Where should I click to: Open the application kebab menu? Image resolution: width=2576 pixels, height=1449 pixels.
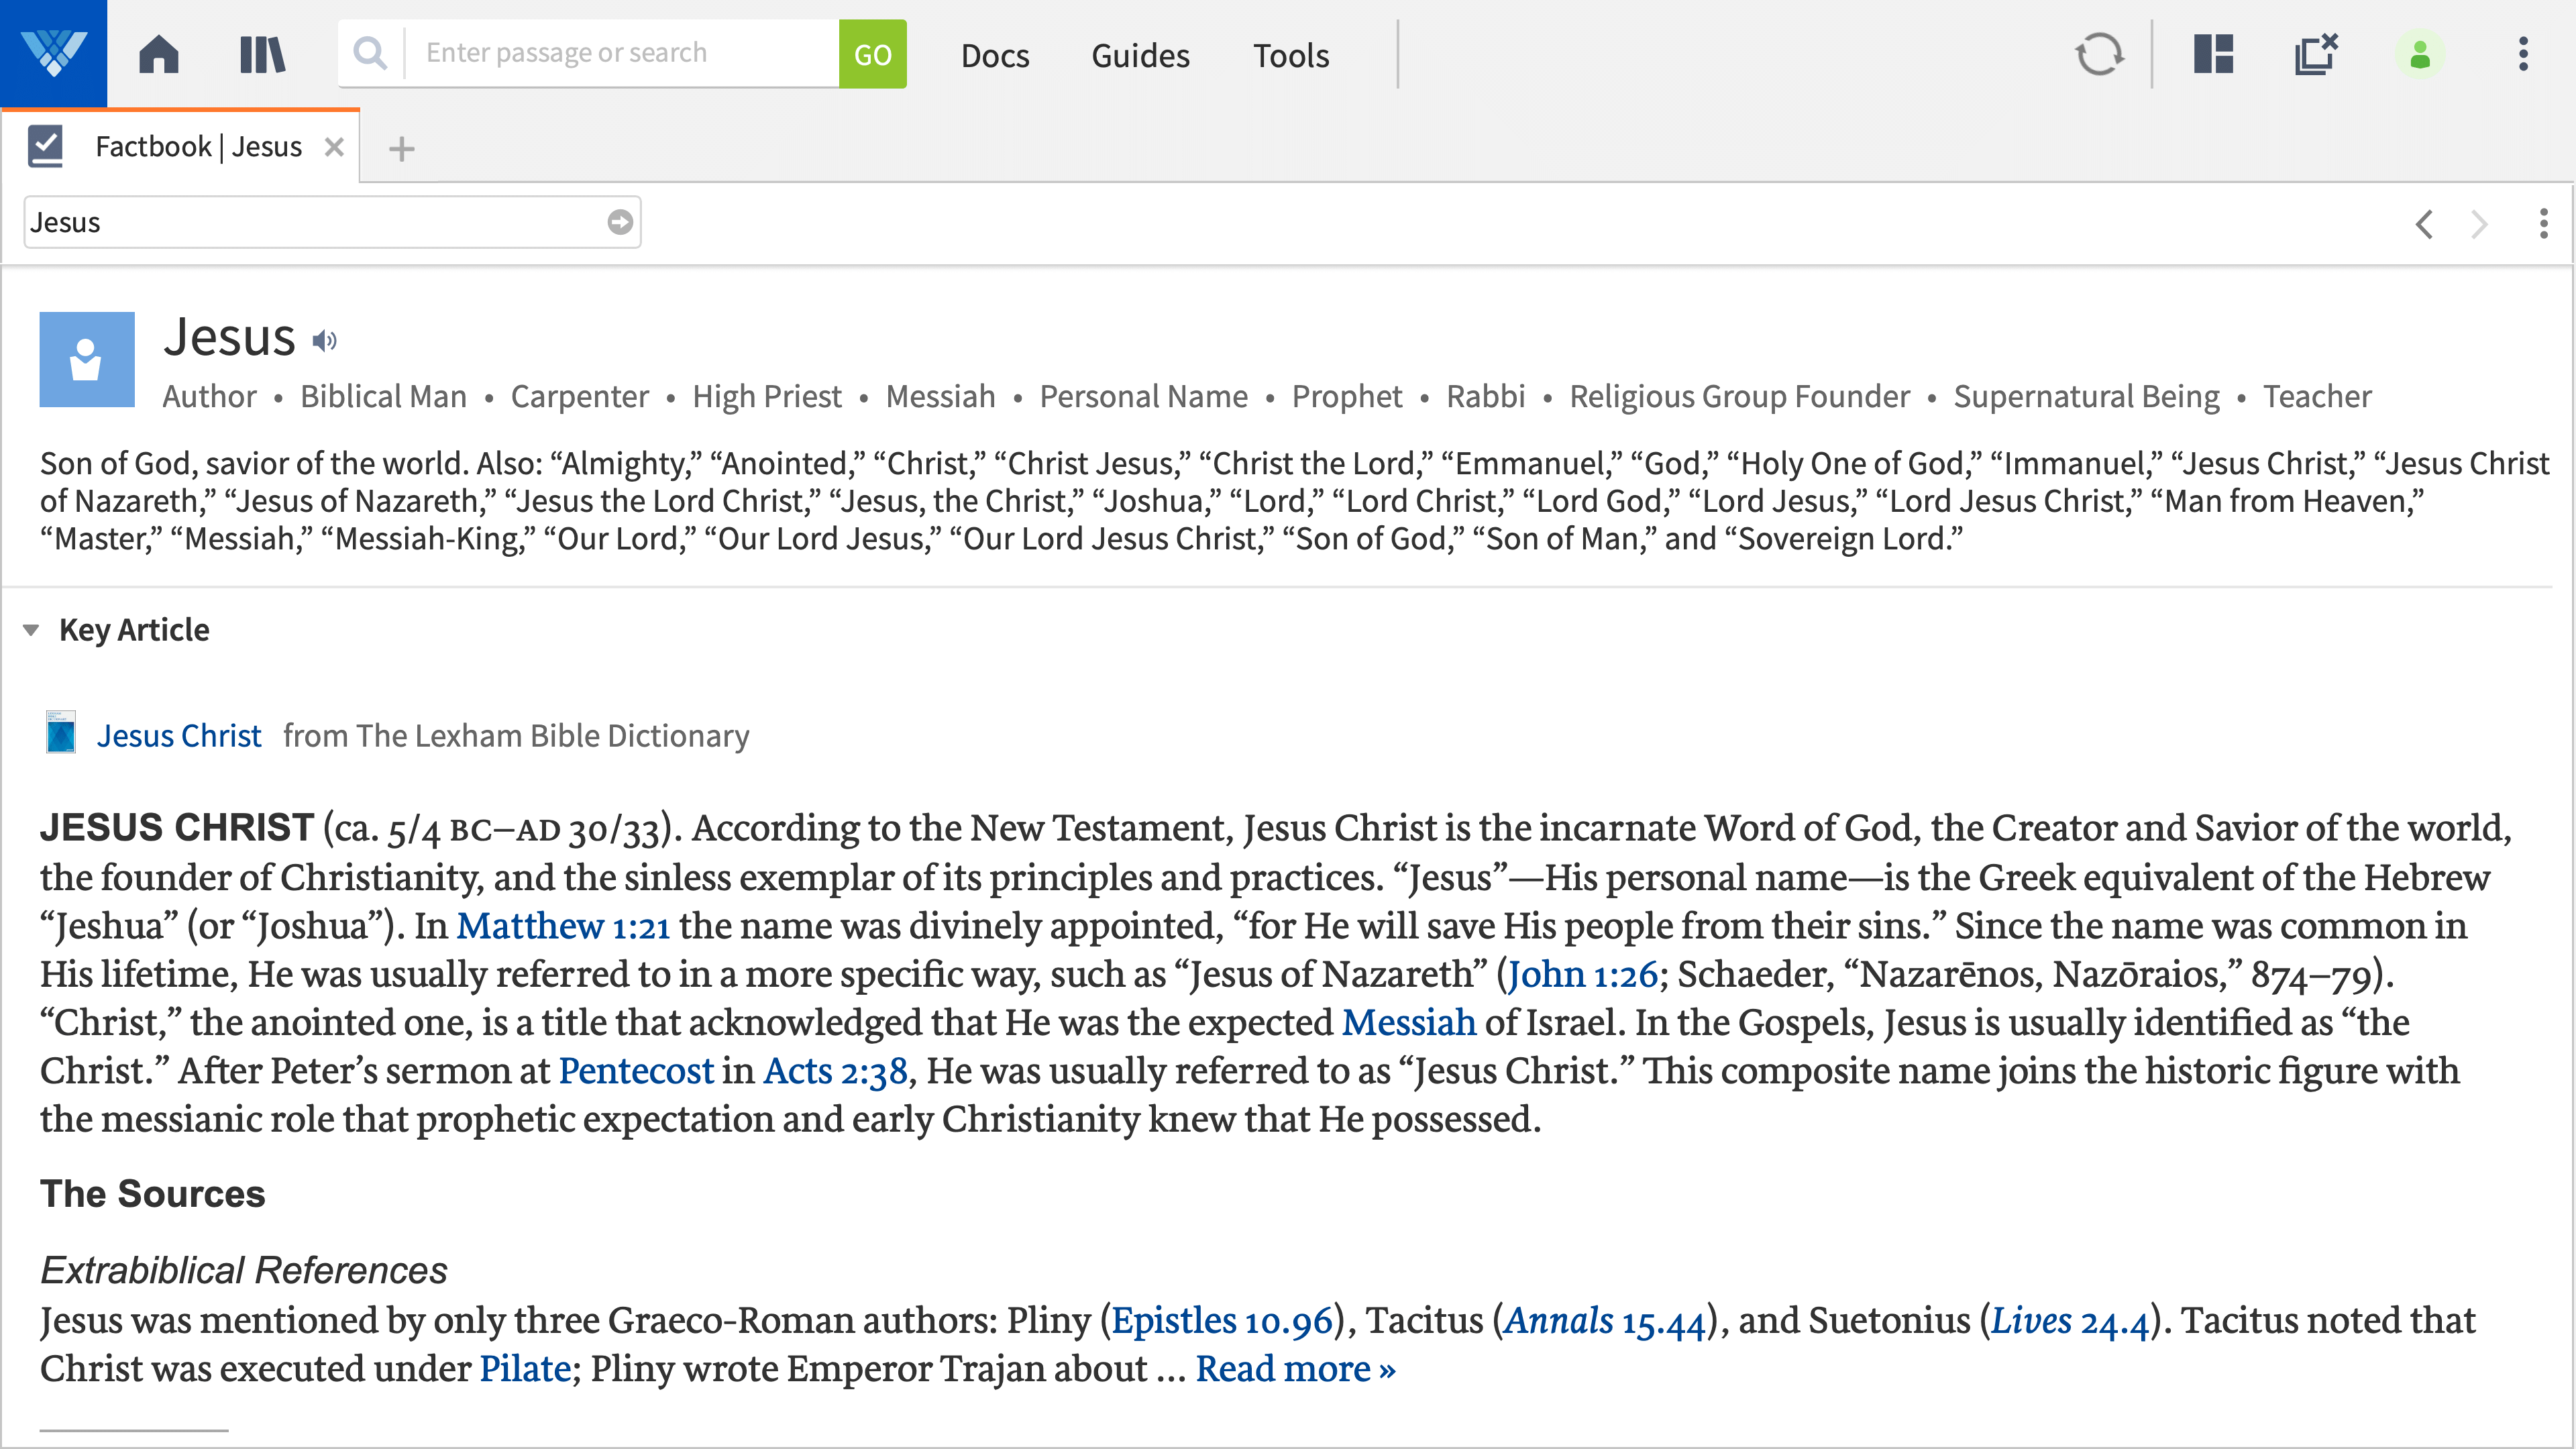click(2524, 54)
